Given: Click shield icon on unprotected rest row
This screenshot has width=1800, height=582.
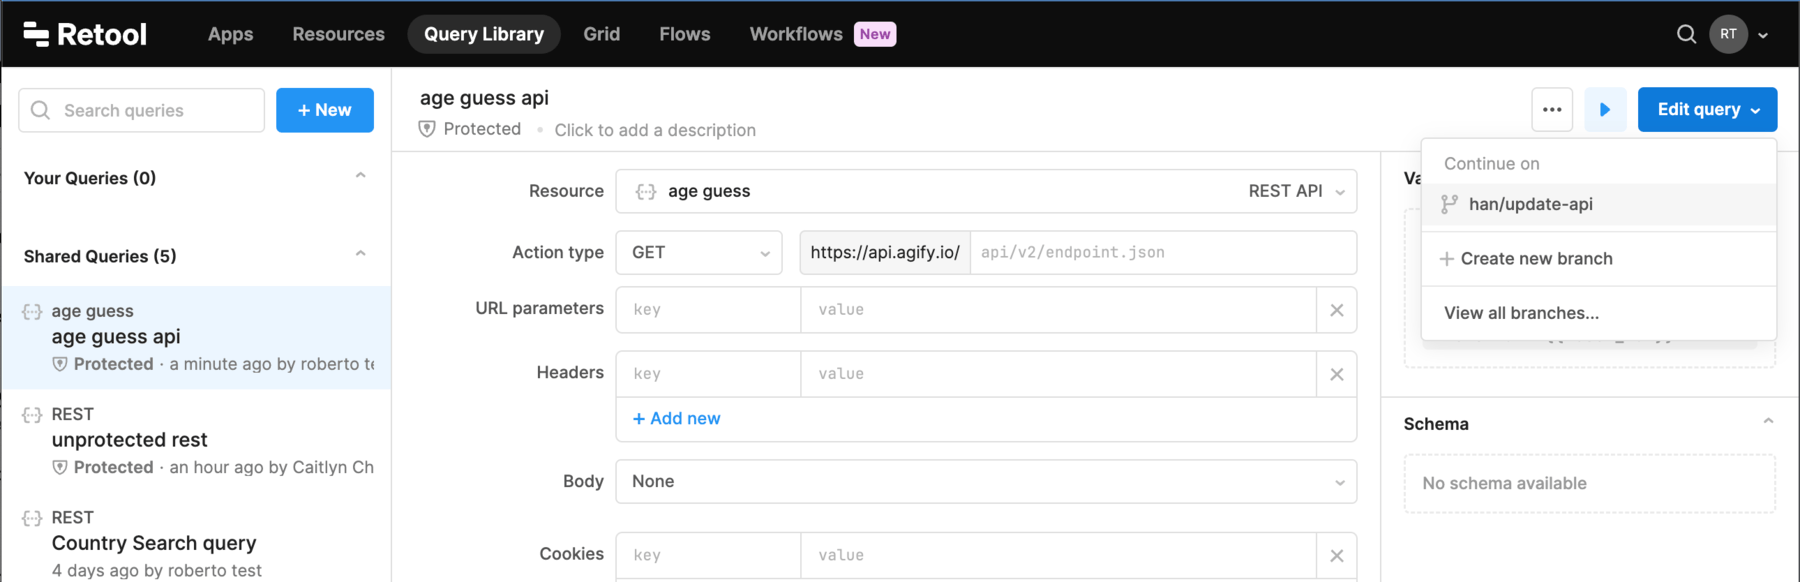Looking at the screenshot, I should coord(60,467).
